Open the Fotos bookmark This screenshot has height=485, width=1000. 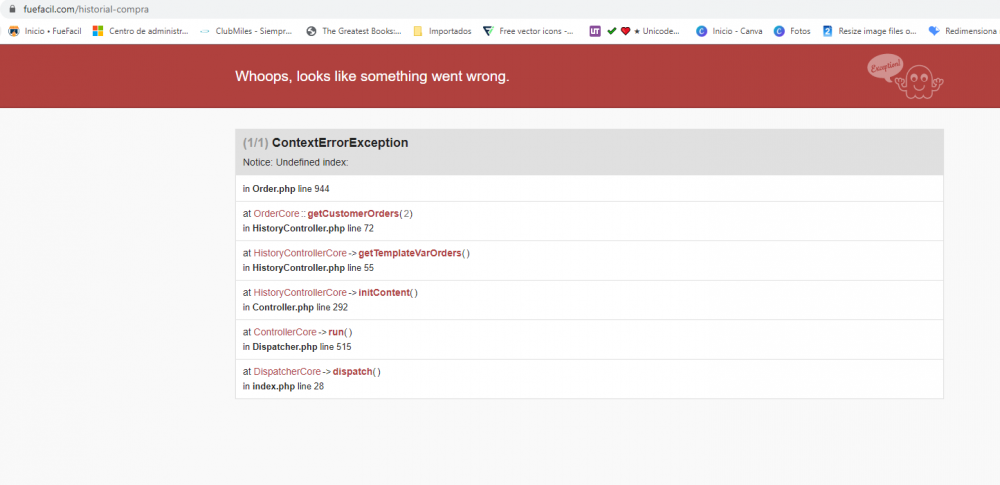[x=793, y=31]
